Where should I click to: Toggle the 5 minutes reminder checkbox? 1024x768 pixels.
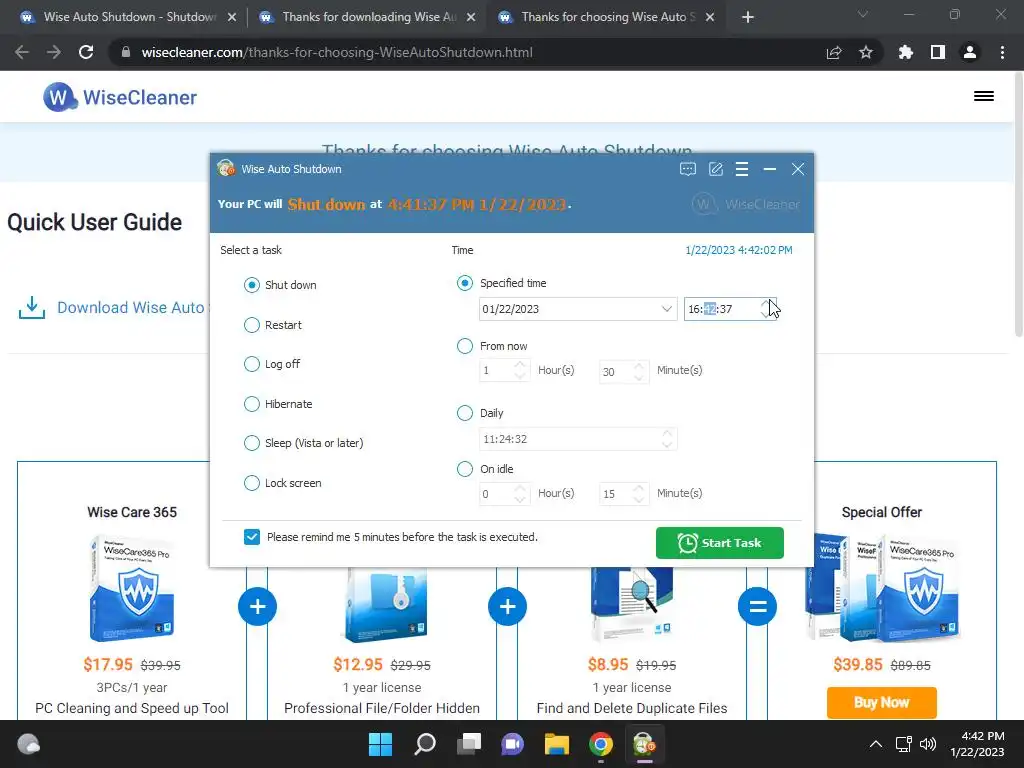point(252,537)
